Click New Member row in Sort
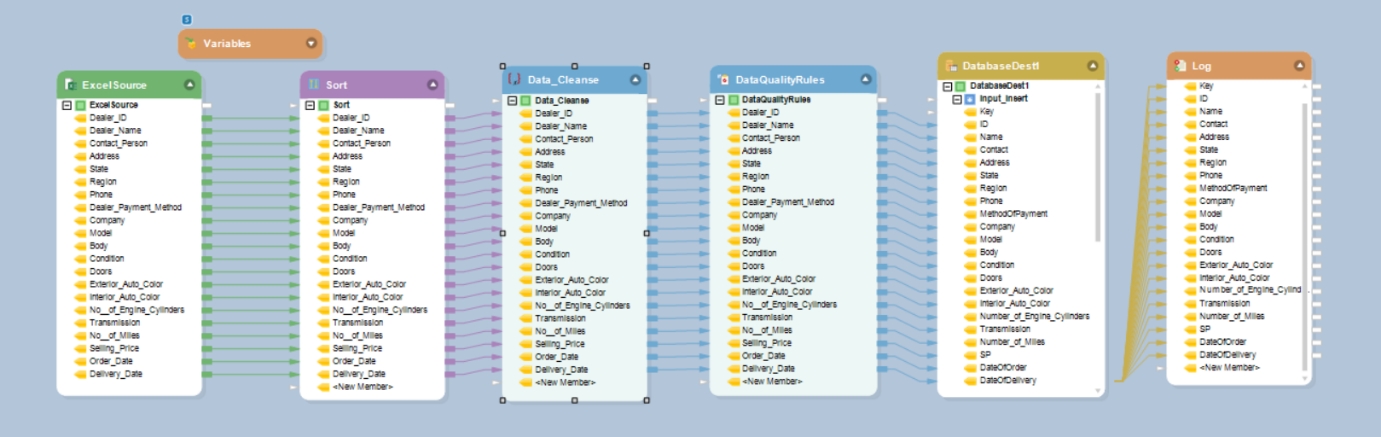The image size is (1381, 437). tap(362, 386)
